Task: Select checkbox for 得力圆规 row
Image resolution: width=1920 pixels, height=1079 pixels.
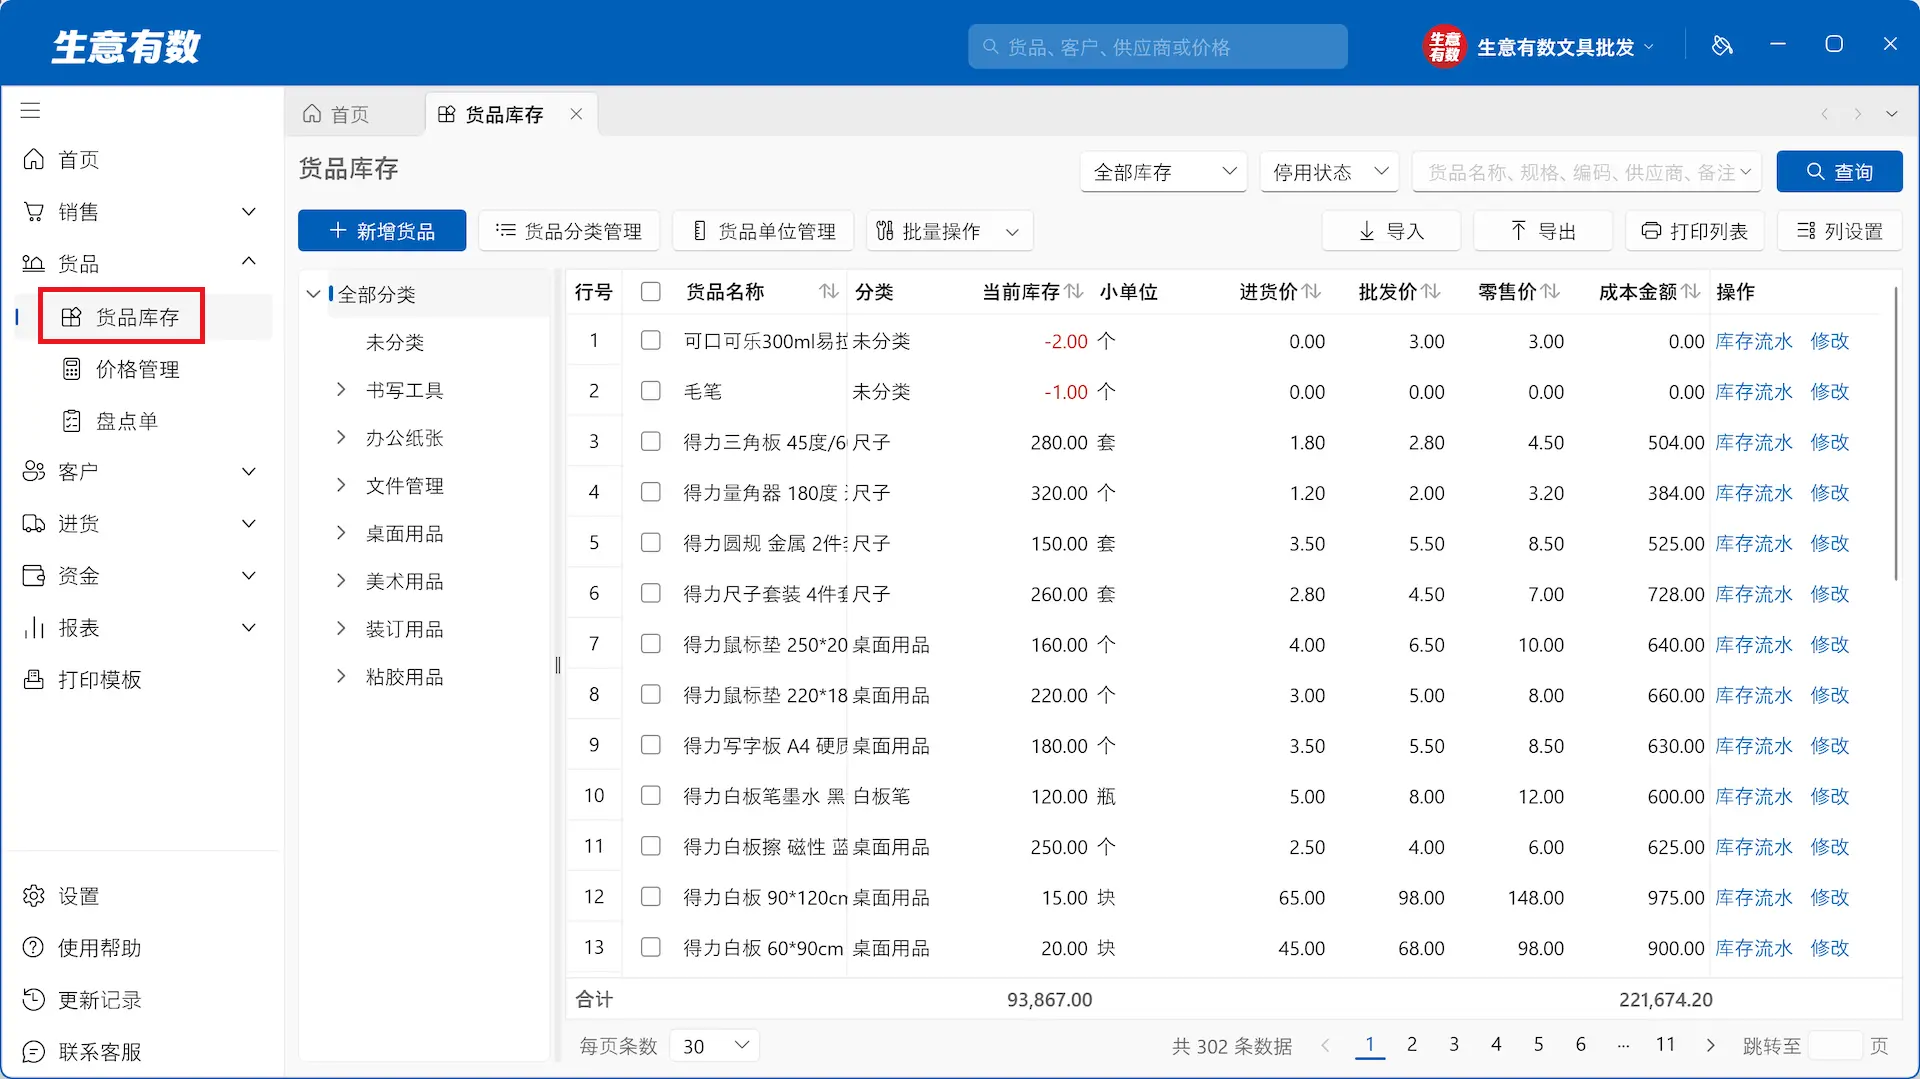Action: pyautogui.click(x=651, y=543)
